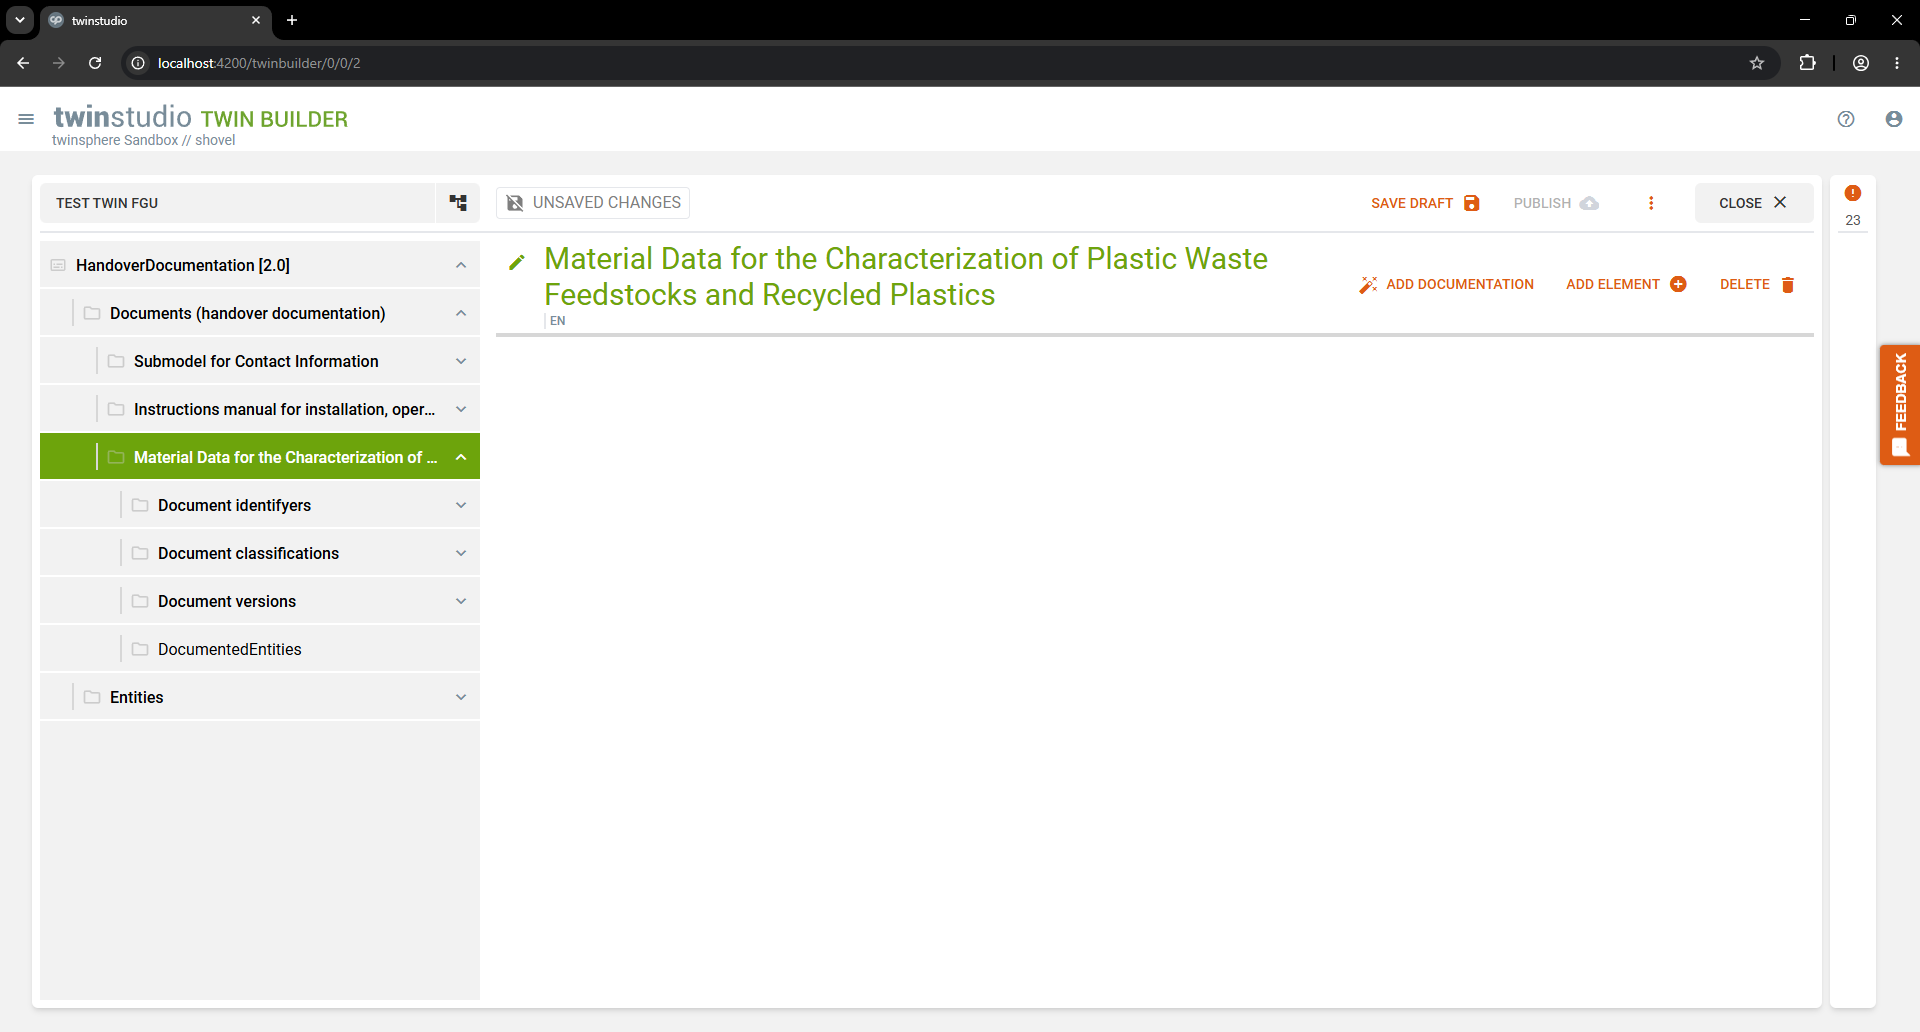Select Document classifications tree item

coord(260,553)
